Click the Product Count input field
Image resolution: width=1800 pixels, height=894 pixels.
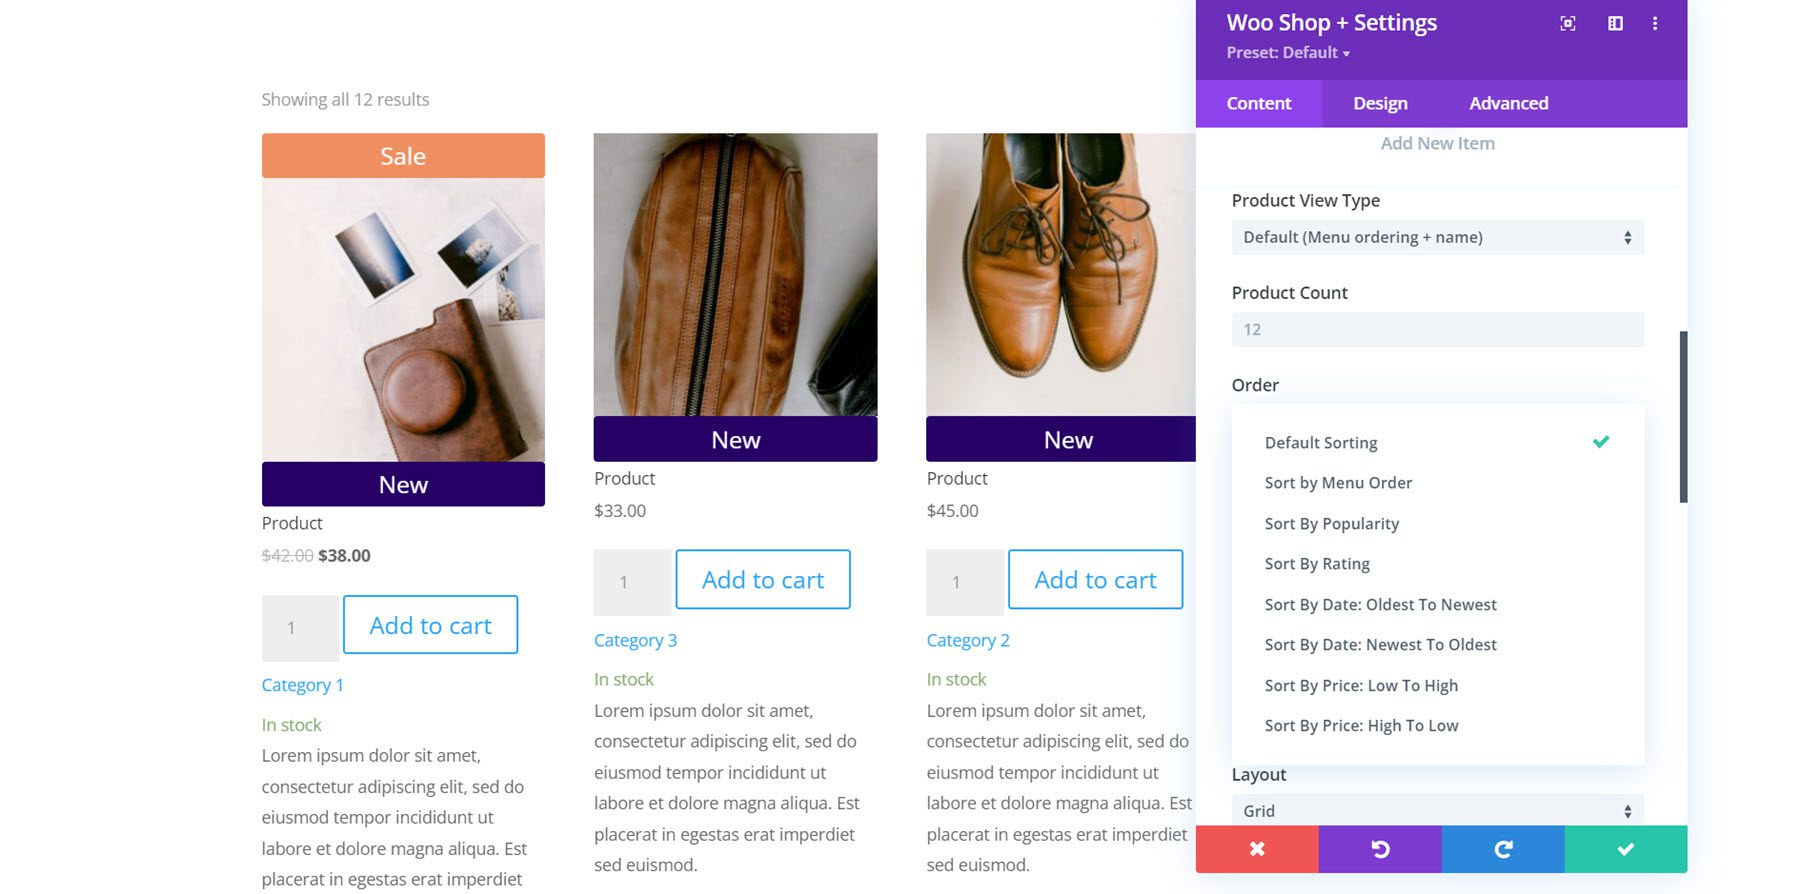(1437, 328)
